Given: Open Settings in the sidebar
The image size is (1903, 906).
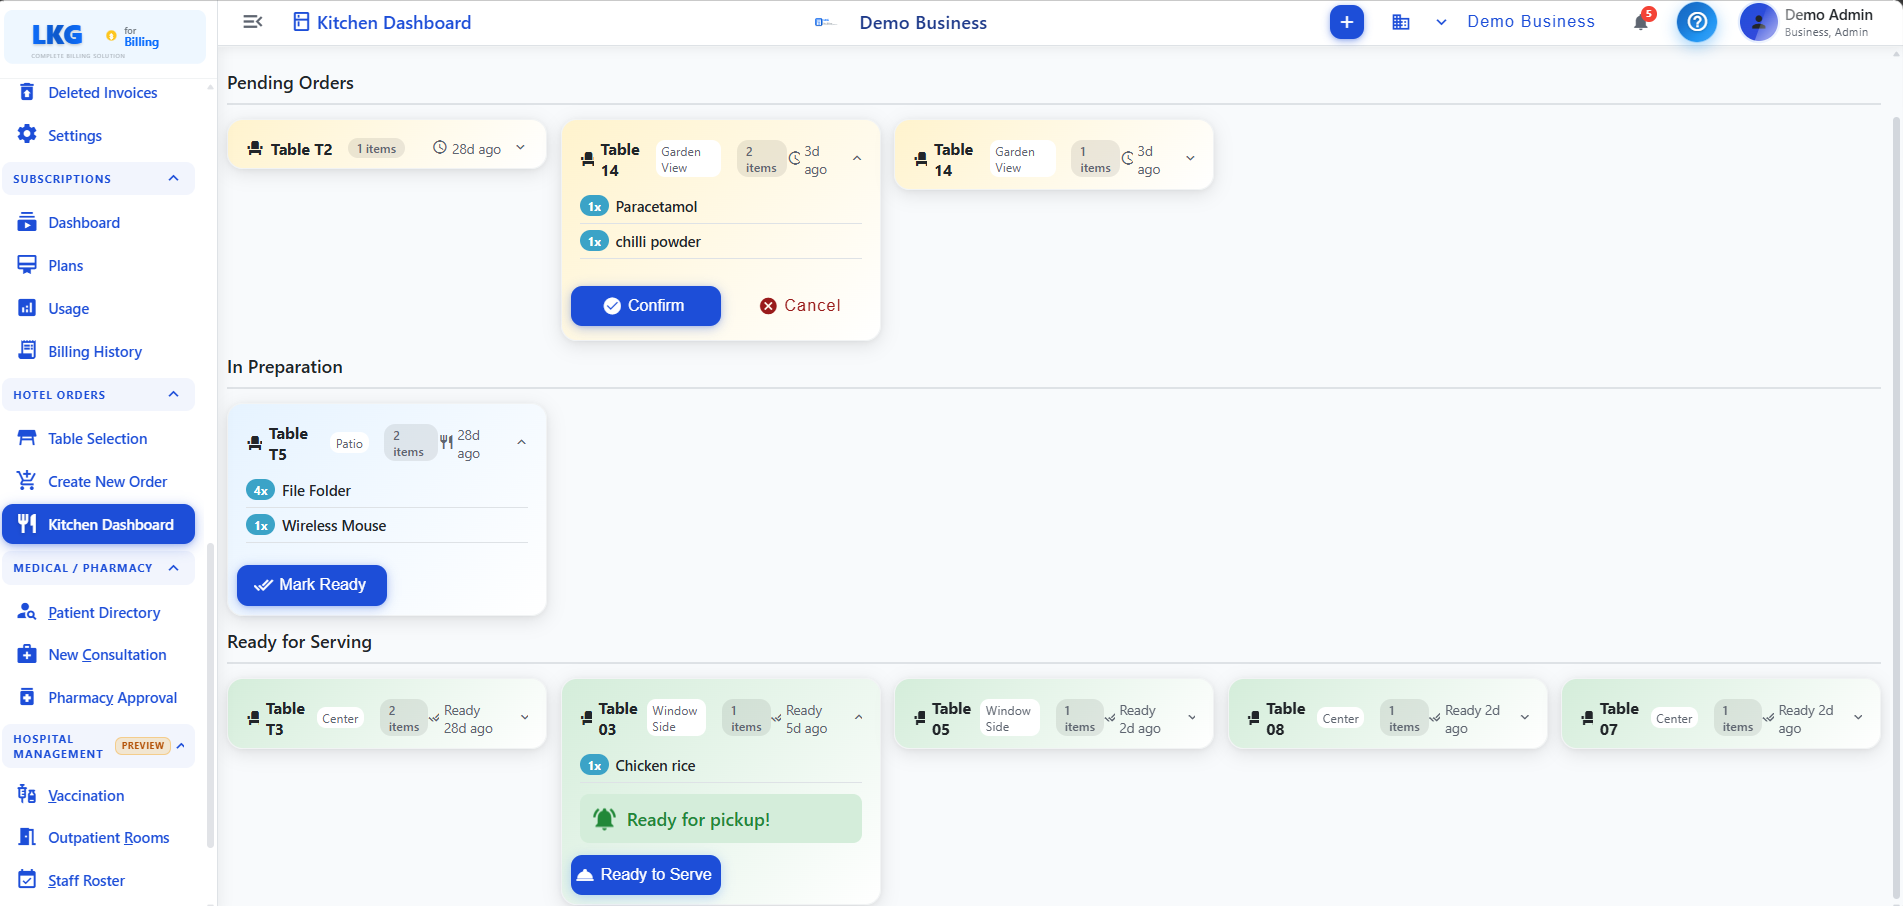Looking at the screenshot, I should [75, 136].
